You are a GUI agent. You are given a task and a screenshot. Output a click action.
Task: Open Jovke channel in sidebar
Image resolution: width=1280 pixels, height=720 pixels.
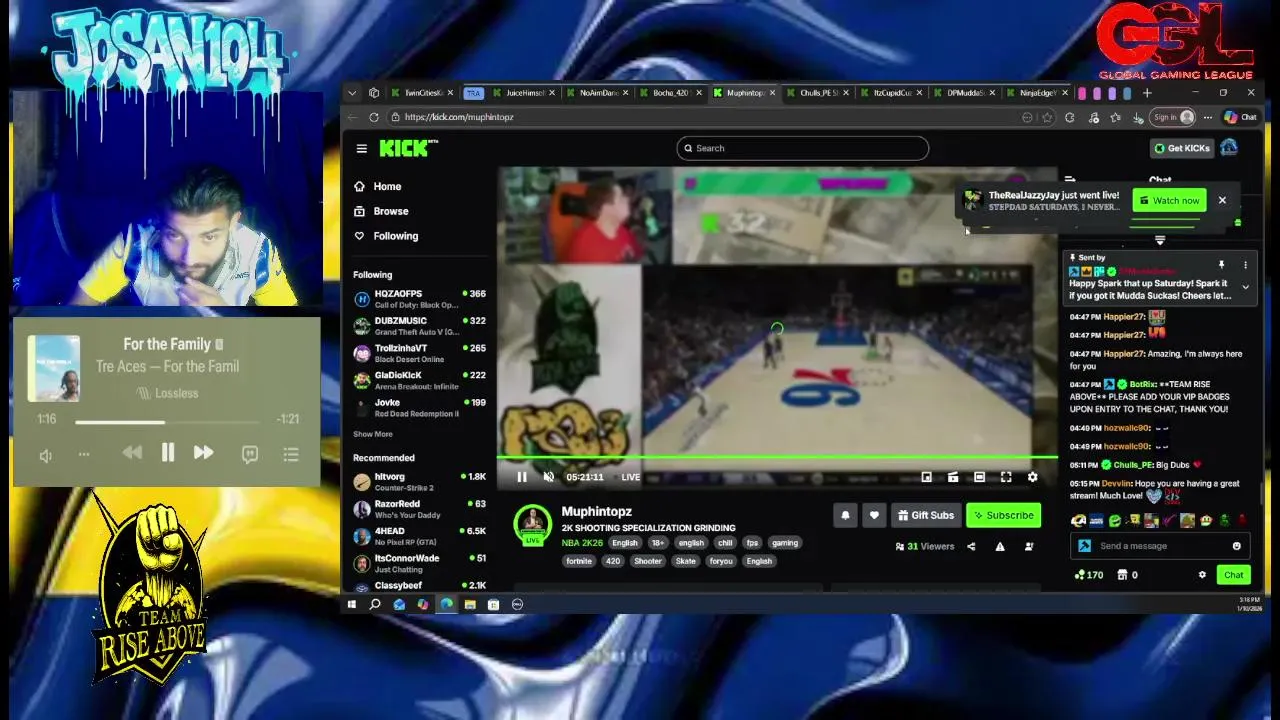419,407
